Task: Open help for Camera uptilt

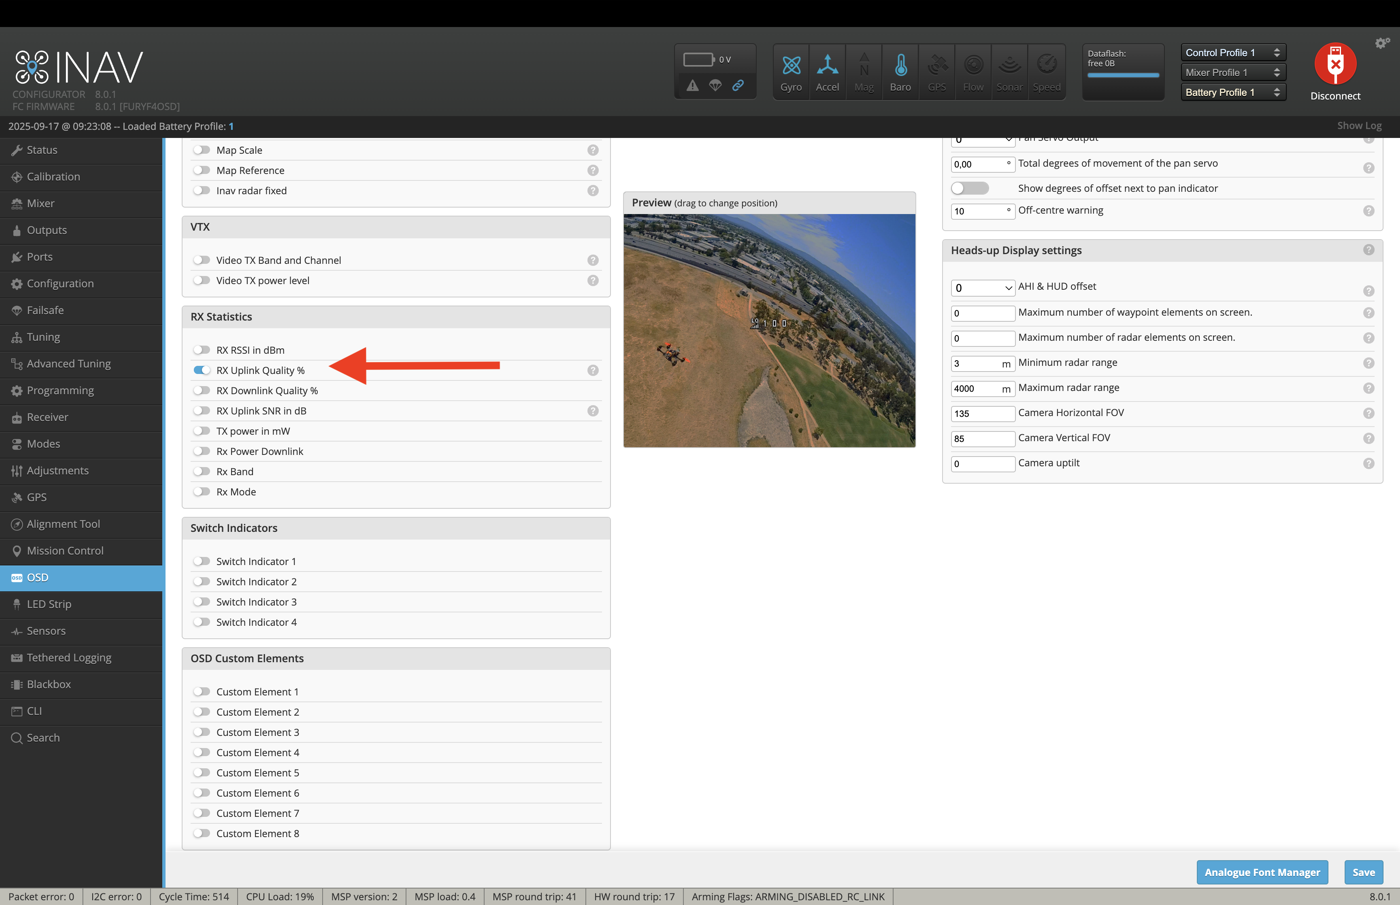Action: point(1369,464)
